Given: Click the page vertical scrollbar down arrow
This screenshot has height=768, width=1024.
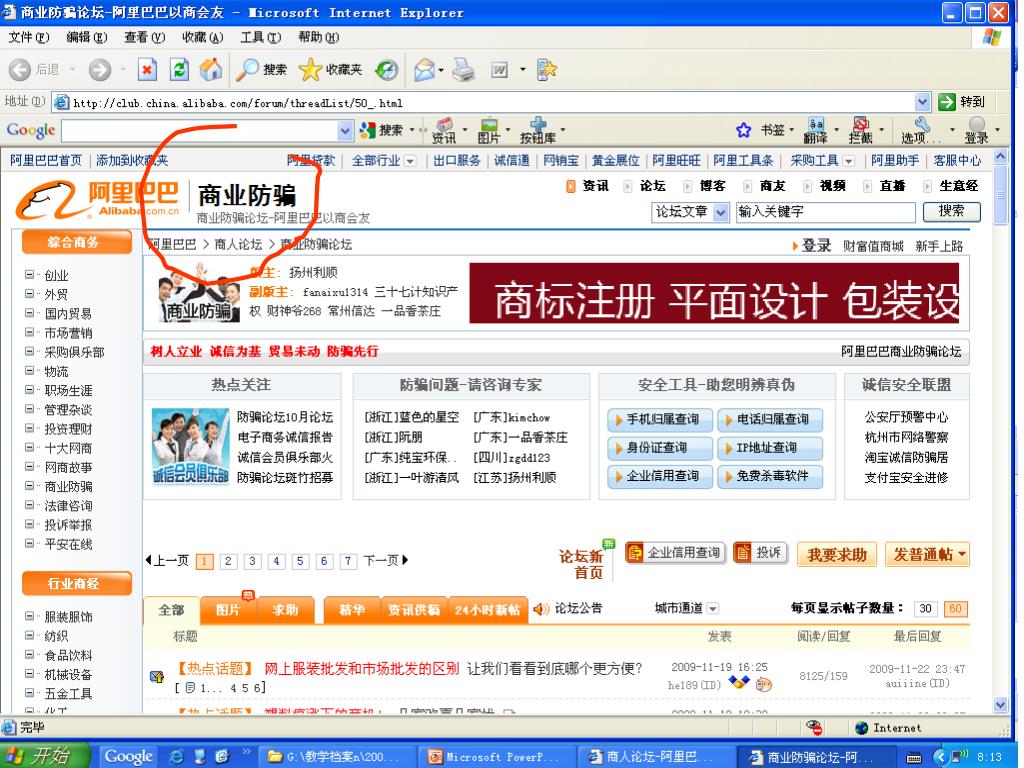Looking at the screenshot, I should tap(1000, 704).
